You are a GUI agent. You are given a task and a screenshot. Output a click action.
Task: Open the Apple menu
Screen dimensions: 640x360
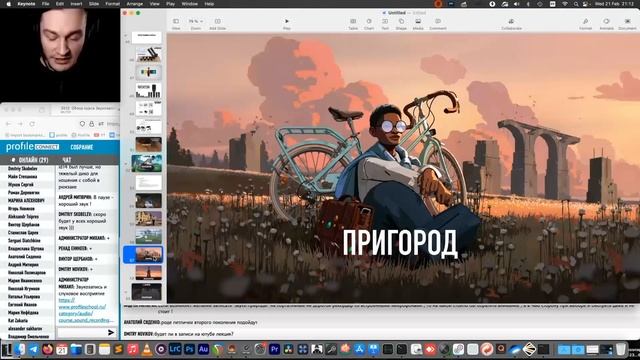point(9,4)
